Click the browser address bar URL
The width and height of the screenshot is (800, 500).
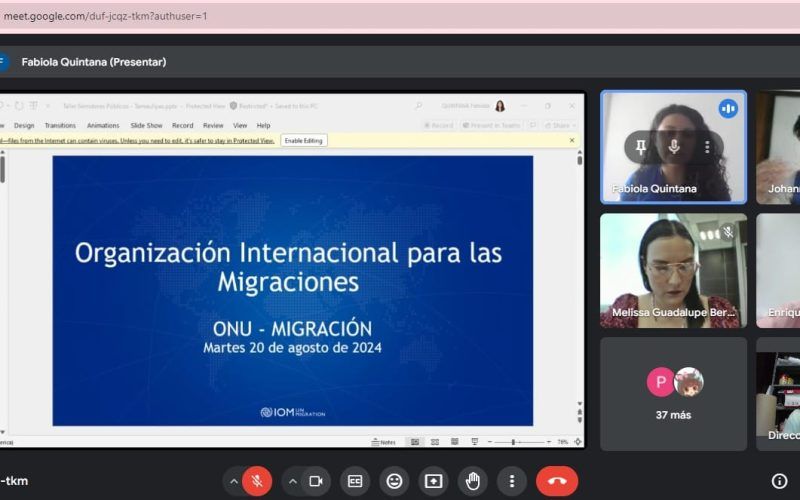[x=105, y=16]
